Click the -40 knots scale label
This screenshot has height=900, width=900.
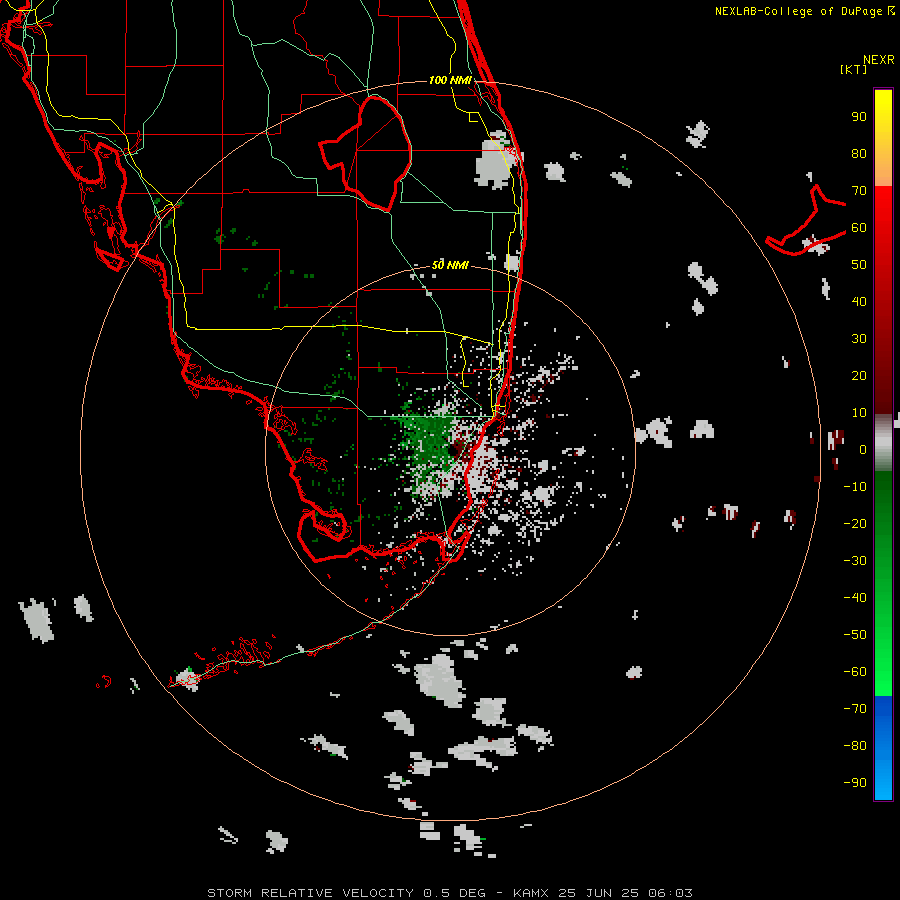click(x=855, y=598)
